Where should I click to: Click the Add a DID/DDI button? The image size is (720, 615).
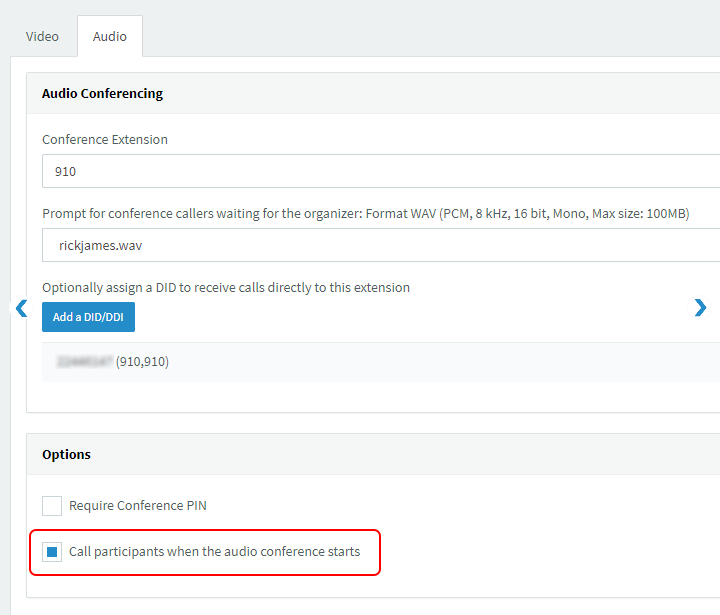click(x=88, y=317)
